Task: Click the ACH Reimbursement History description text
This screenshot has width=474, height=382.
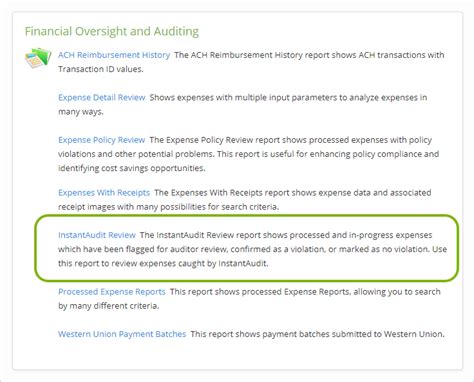Action: 251,62
